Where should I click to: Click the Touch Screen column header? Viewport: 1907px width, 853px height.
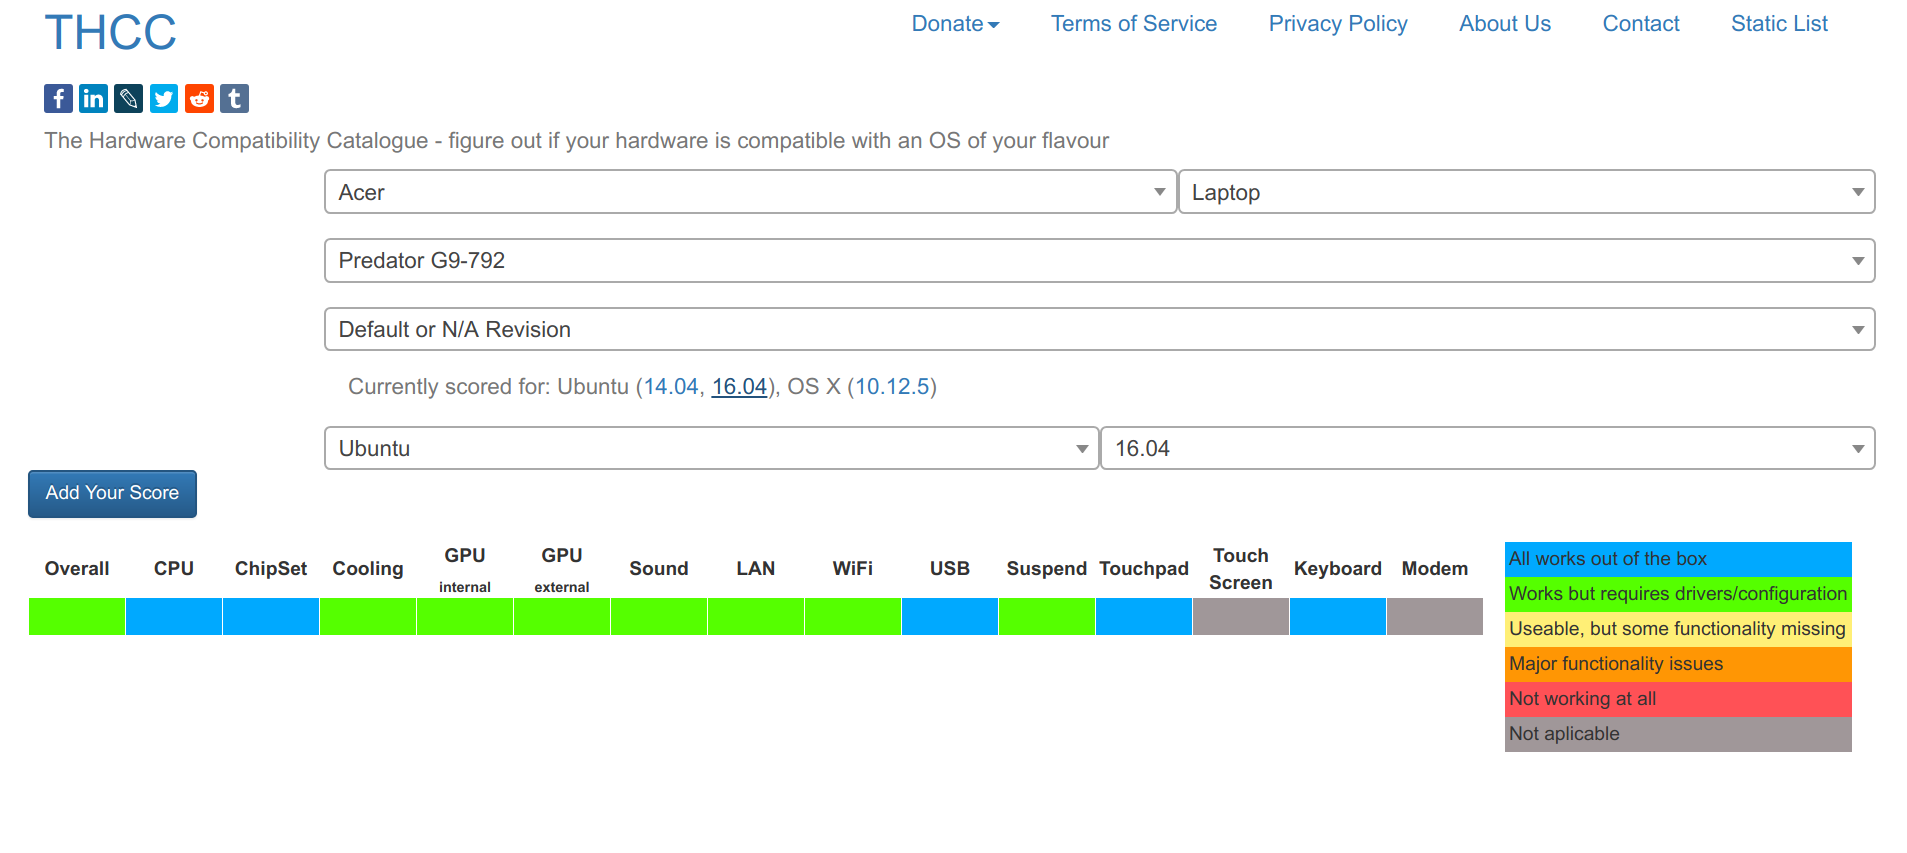tap(1241, 569)
